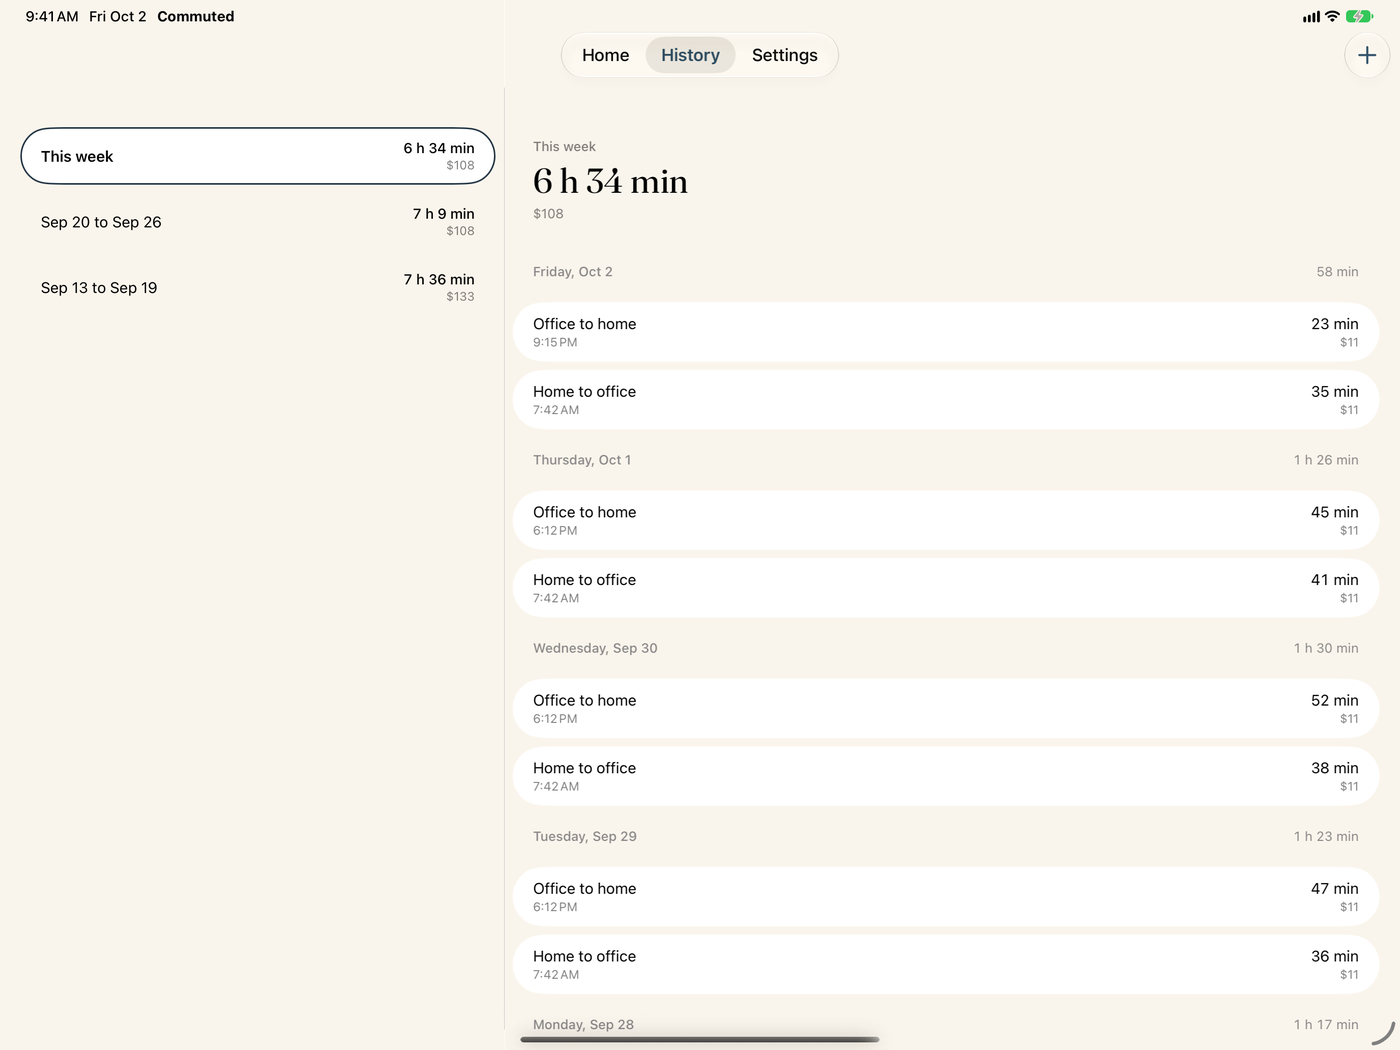This screenshot has height=1050, width=1400.
Task: Tap the Wednesday, Sep 30 day header
Action: pos(595,648)
